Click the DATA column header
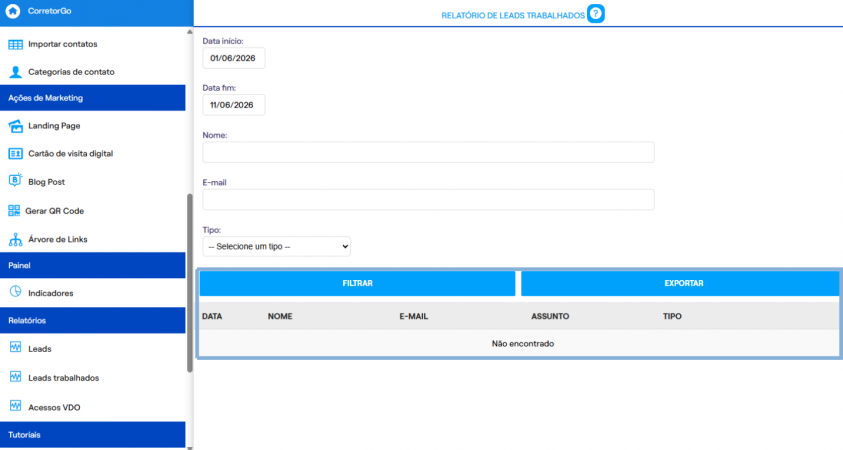The image size is (843, 450). coord(212,316)
